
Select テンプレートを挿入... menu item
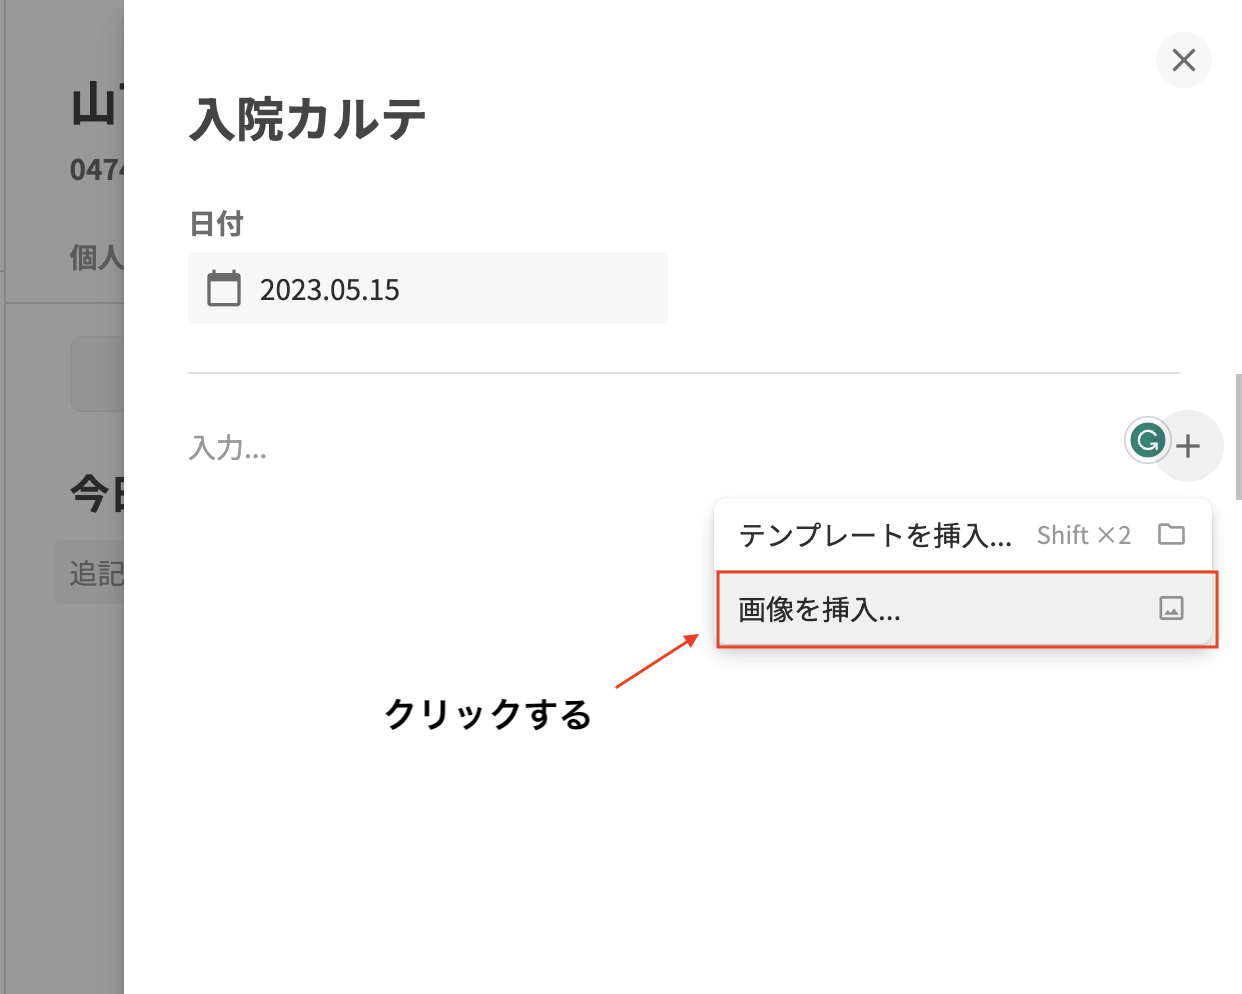coord(875,536)
